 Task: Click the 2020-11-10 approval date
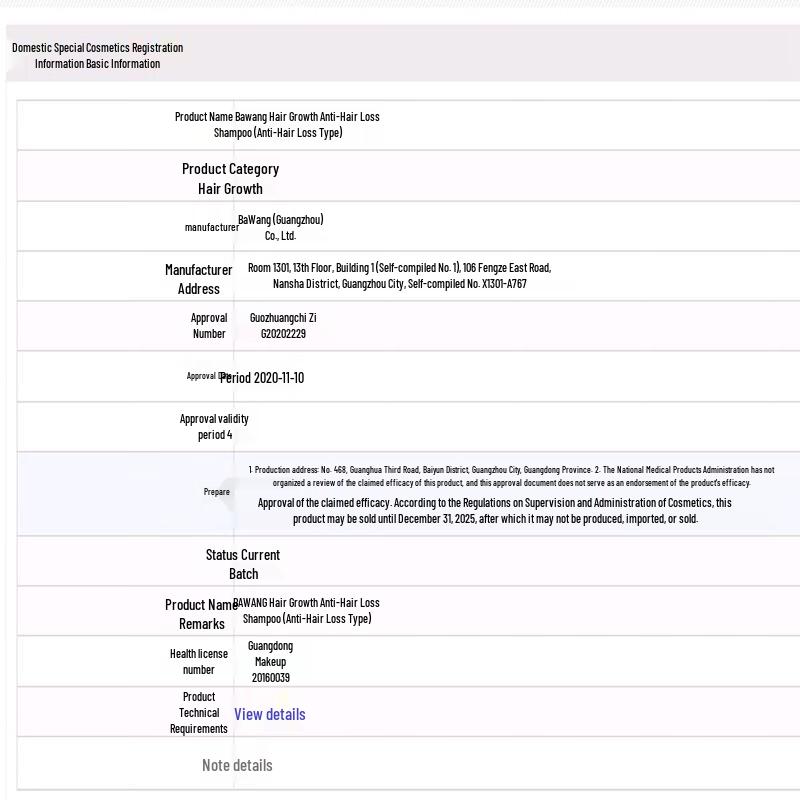pos(263,378)
